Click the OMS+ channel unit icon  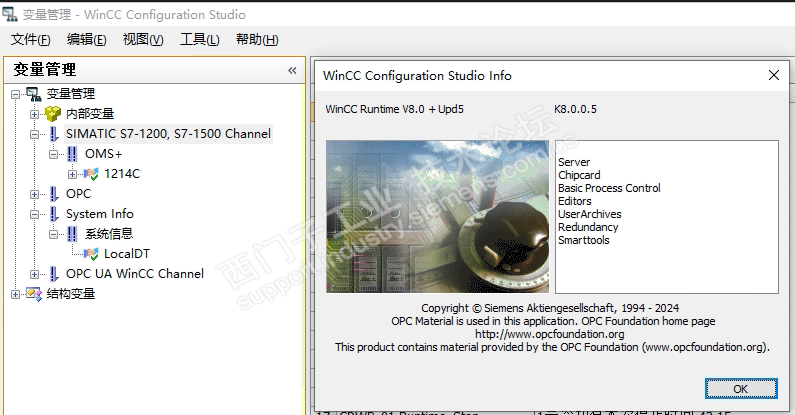coord(72,154)
